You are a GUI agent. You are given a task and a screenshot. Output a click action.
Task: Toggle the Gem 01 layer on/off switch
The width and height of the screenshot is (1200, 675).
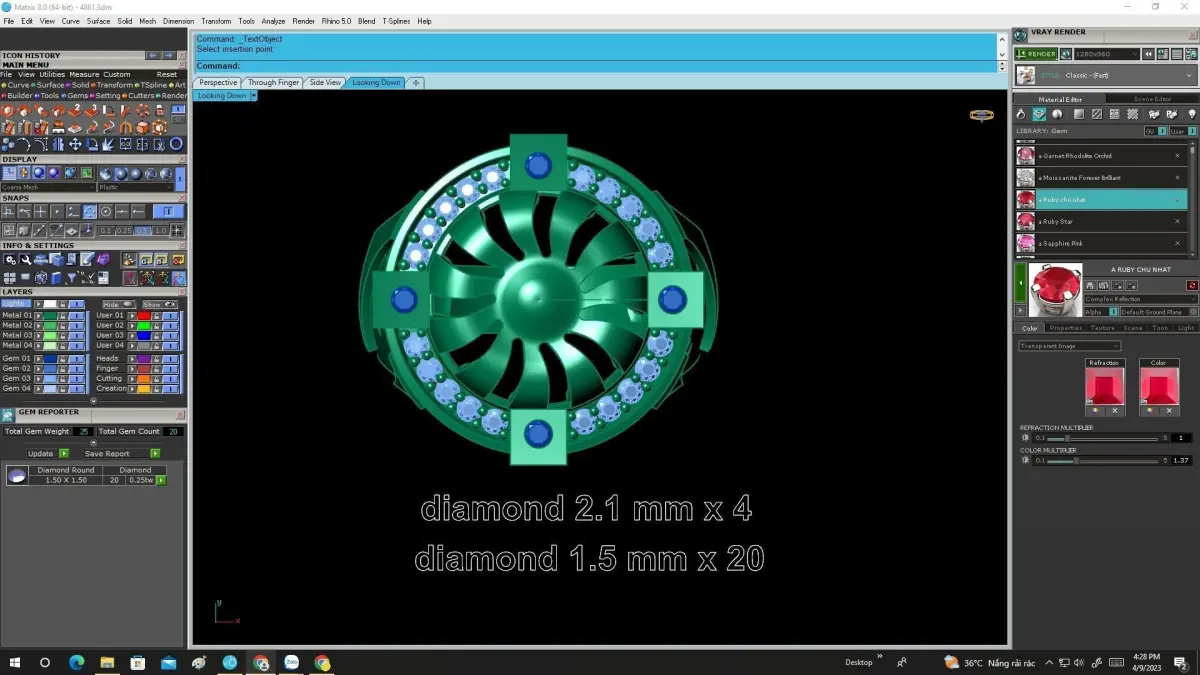pos(76,359)
